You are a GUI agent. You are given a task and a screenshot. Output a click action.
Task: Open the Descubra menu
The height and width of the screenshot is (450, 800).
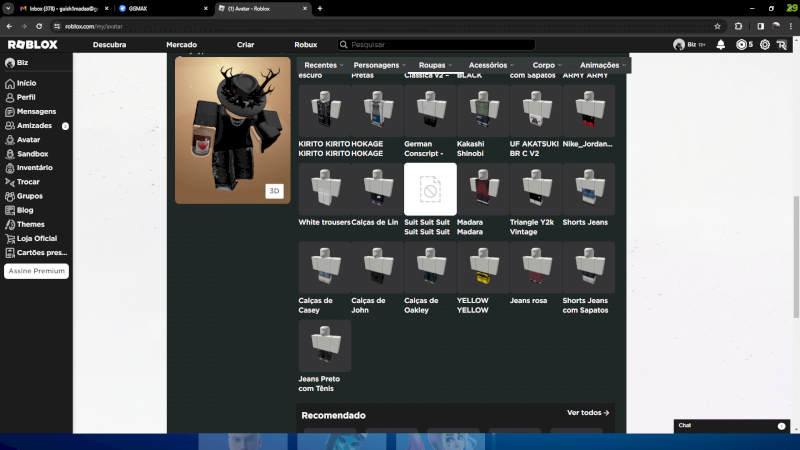coord(109,45)
